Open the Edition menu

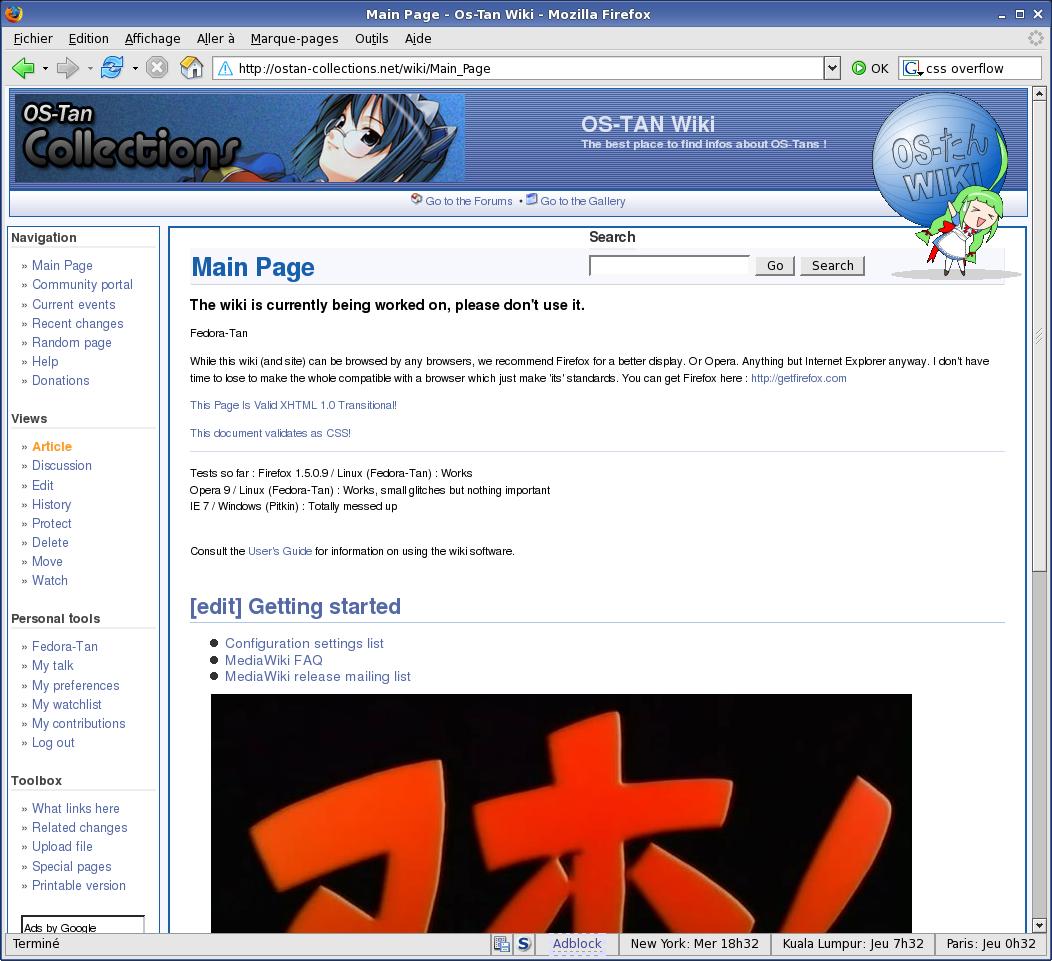point(89,39)
